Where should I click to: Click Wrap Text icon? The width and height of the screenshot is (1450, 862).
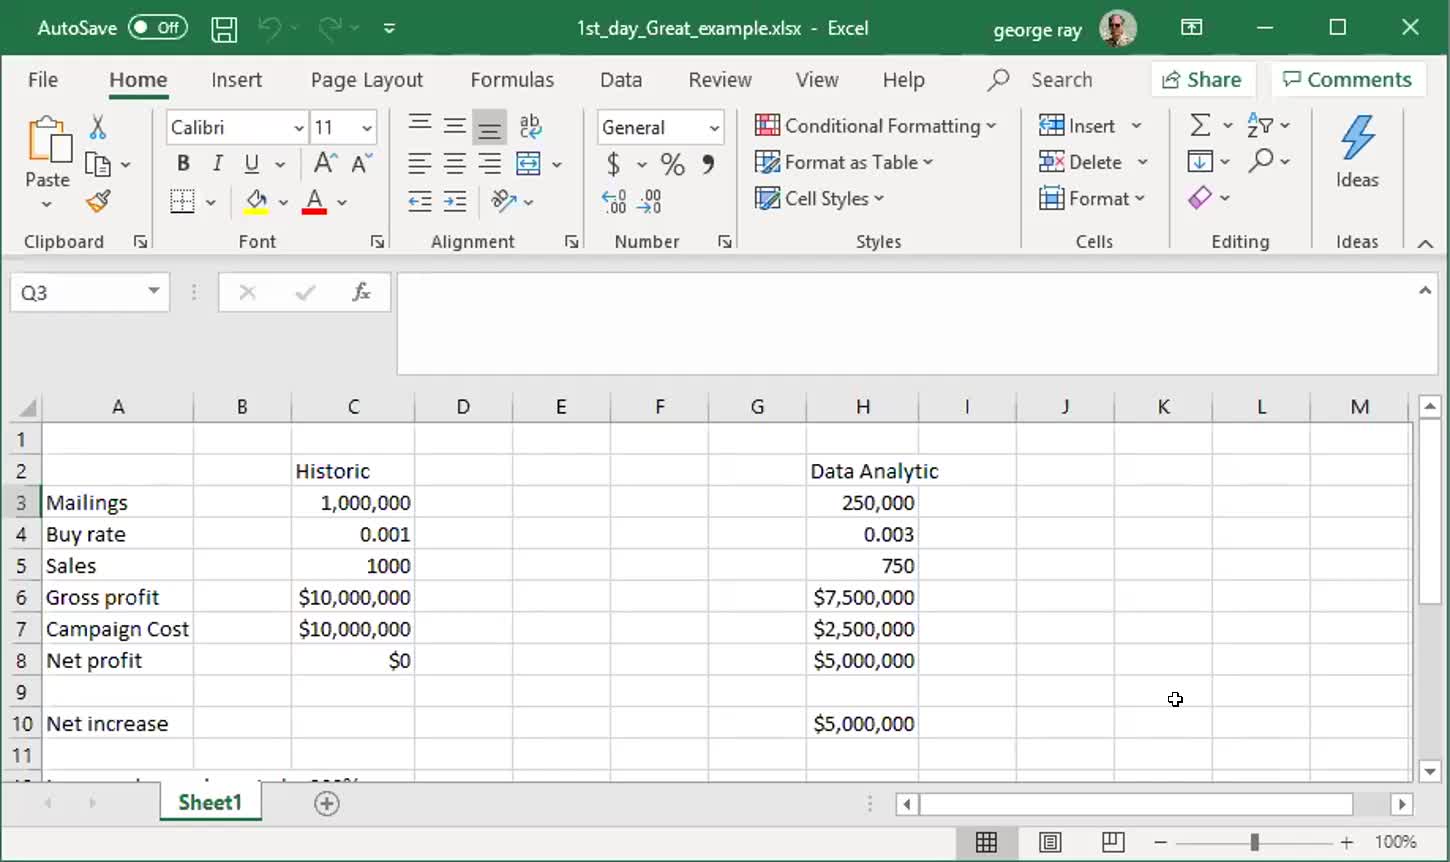(x=530, y=126)
